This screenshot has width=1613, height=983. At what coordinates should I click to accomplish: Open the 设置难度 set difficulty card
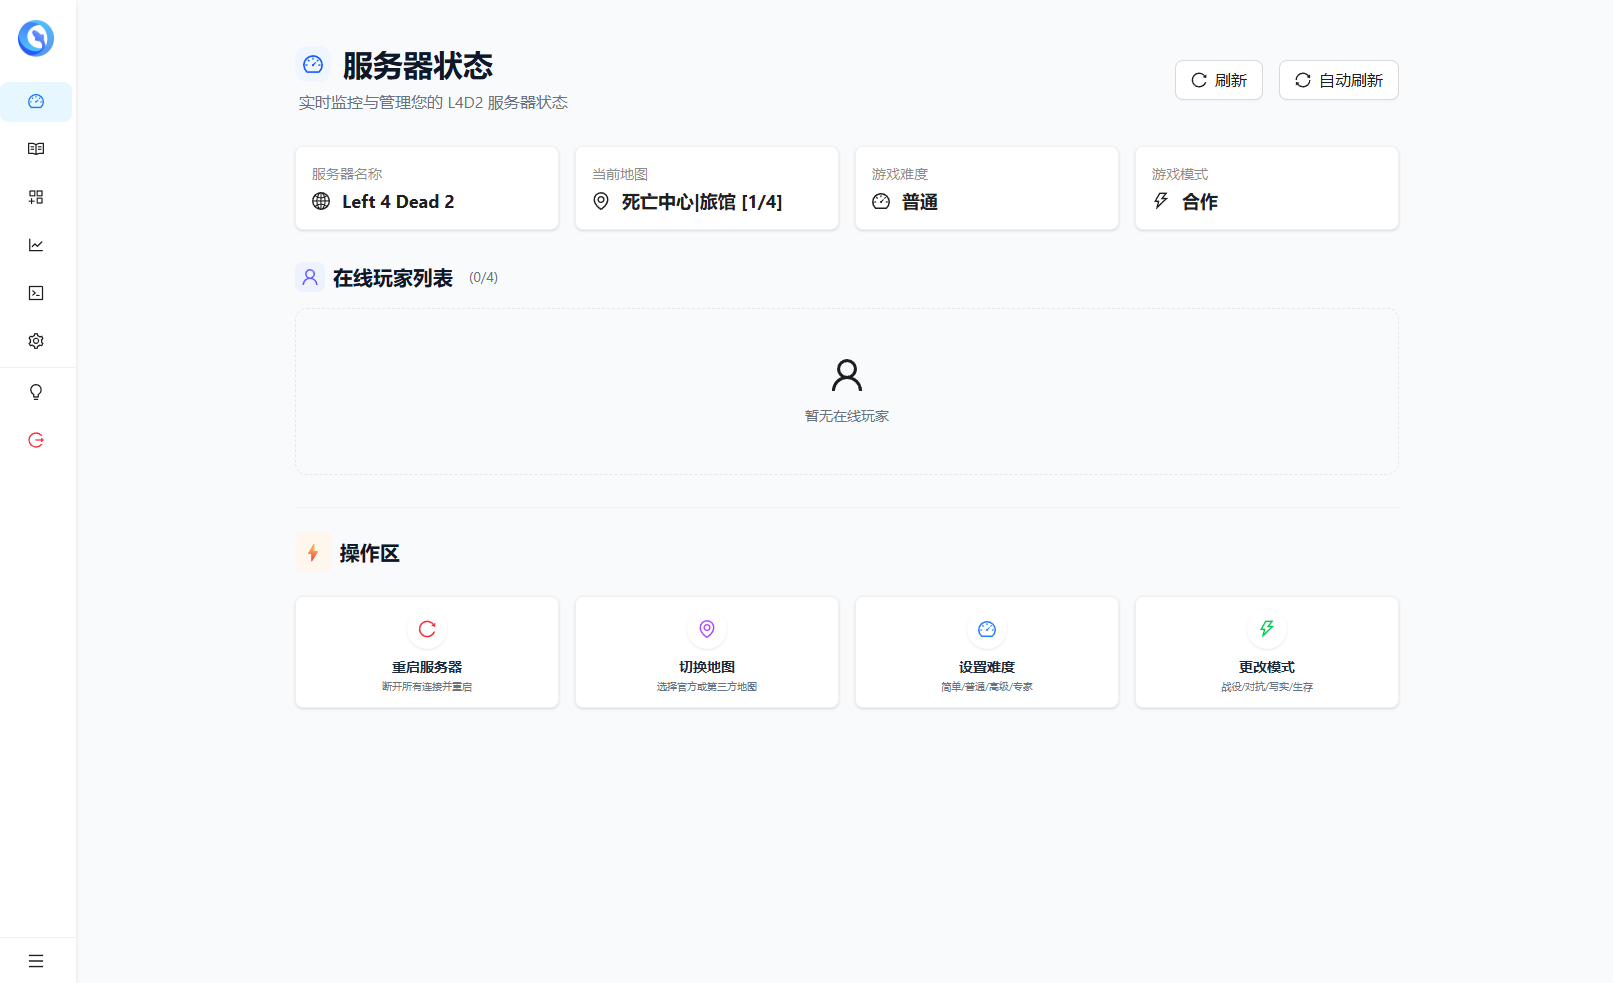[x=987, y=652]
